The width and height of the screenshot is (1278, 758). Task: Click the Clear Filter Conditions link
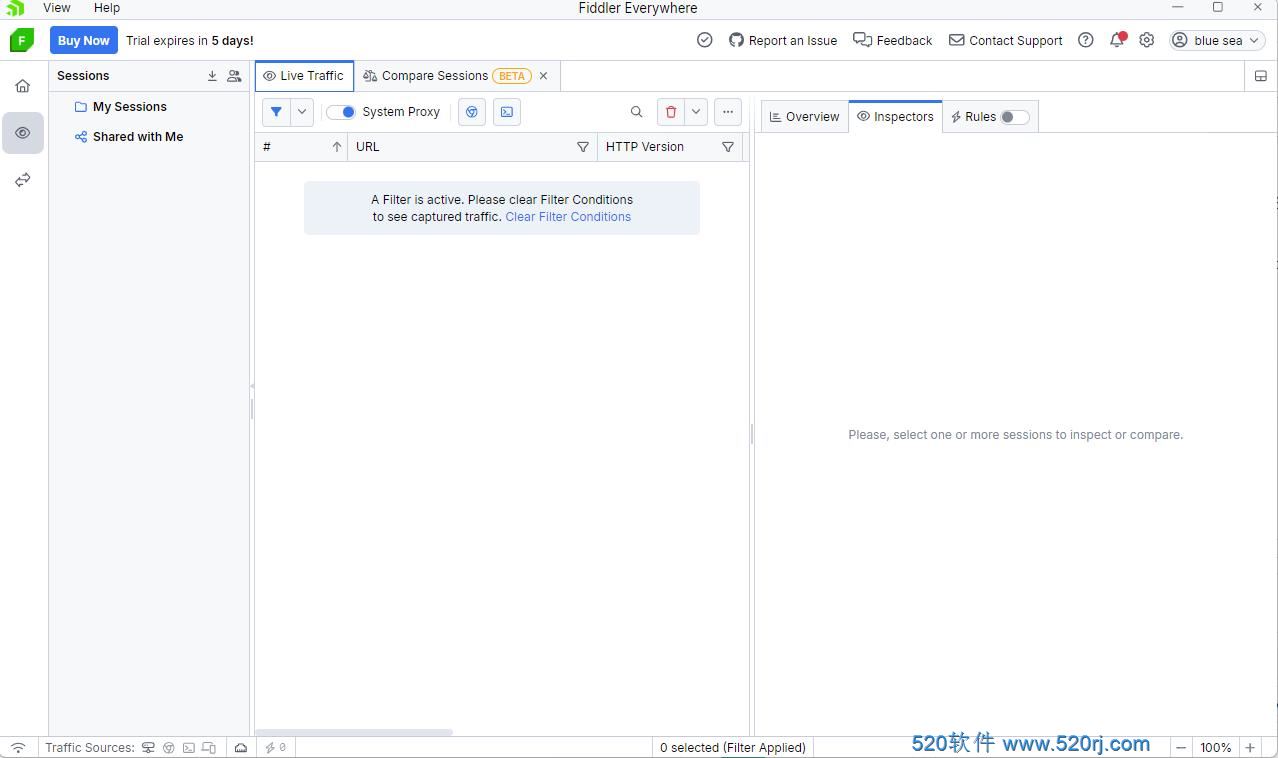(568, 217)
